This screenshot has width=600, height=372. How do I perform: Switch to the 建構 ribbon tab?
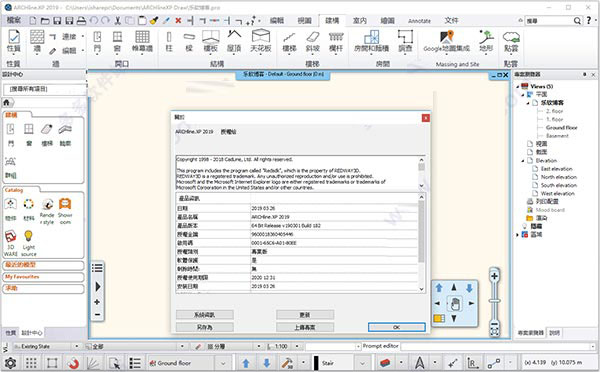(x=332, y=21)
